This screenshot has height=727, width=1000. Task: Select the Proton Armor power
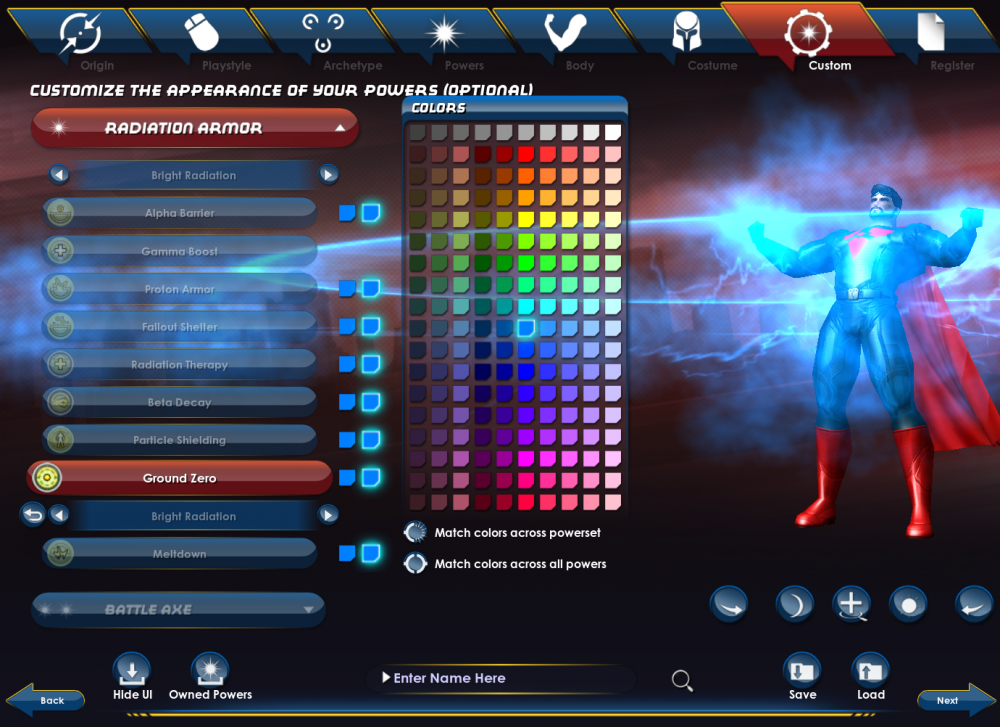tap(180, 289)
